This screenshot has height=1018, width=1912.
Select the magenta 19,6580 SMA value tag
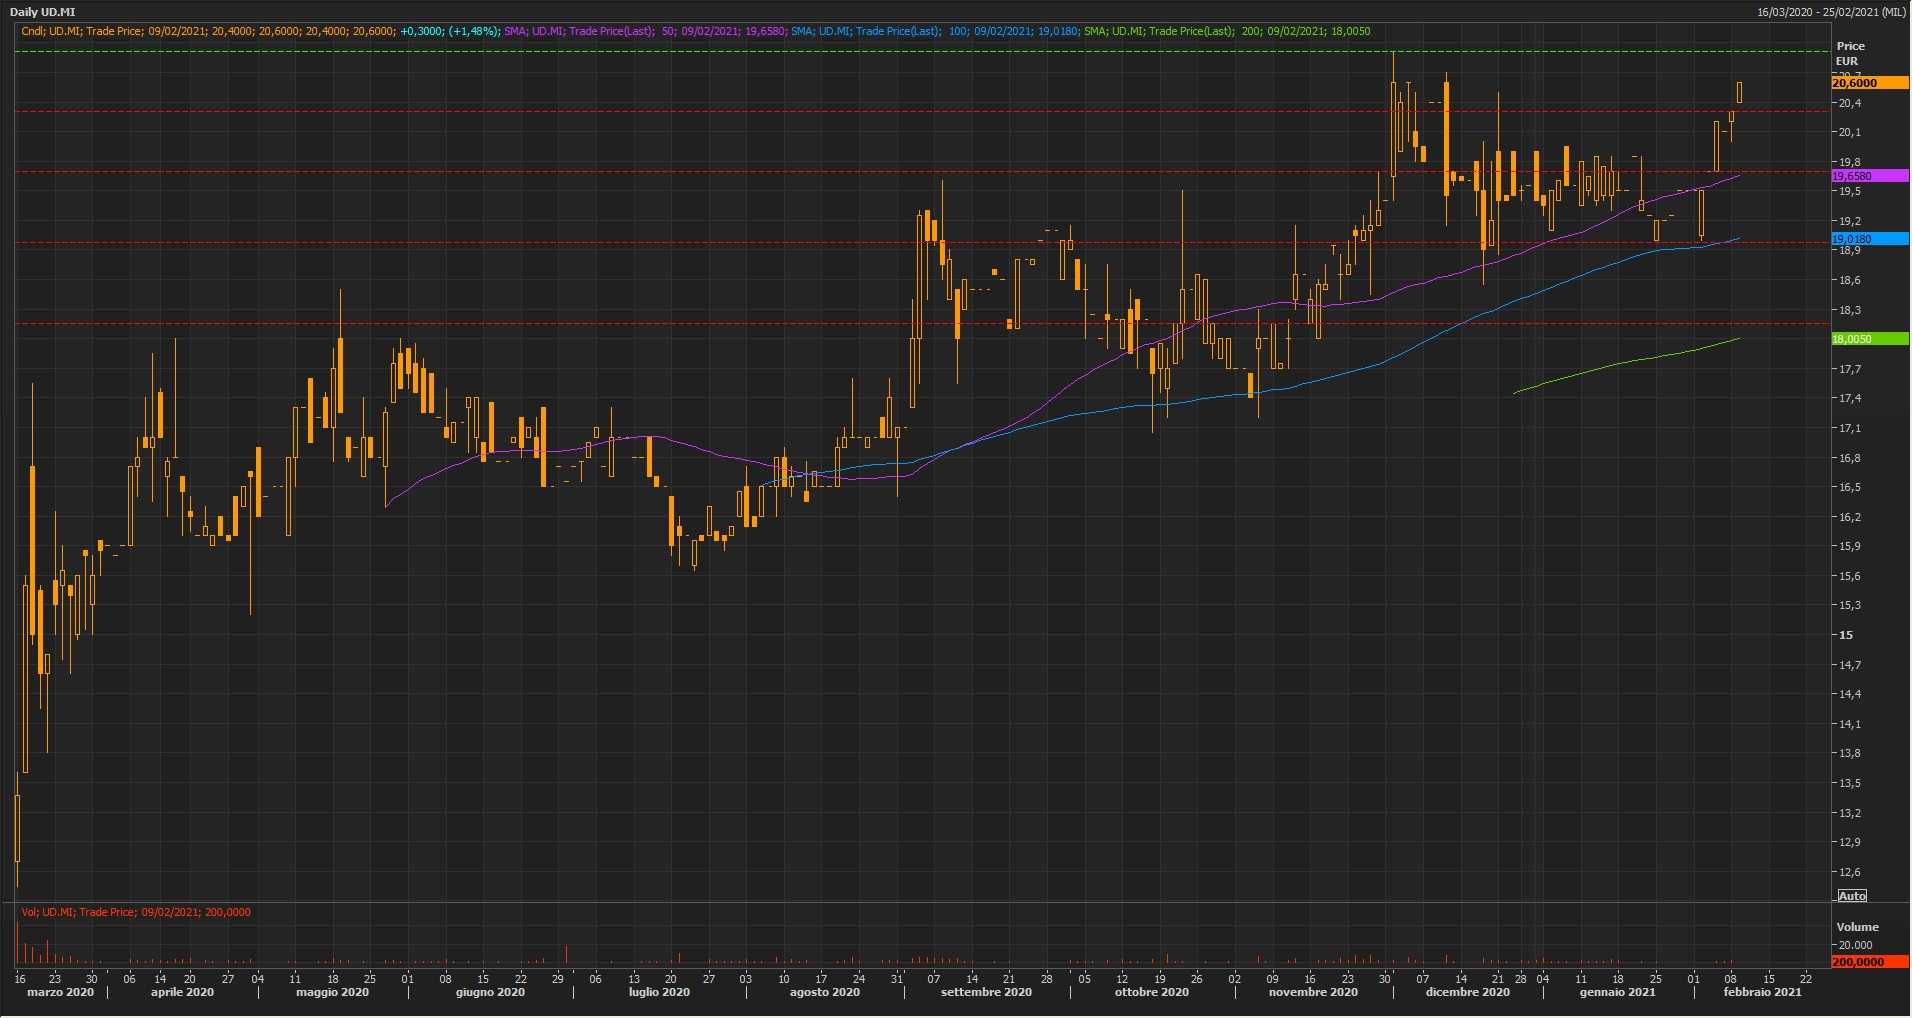[1868, 176]
